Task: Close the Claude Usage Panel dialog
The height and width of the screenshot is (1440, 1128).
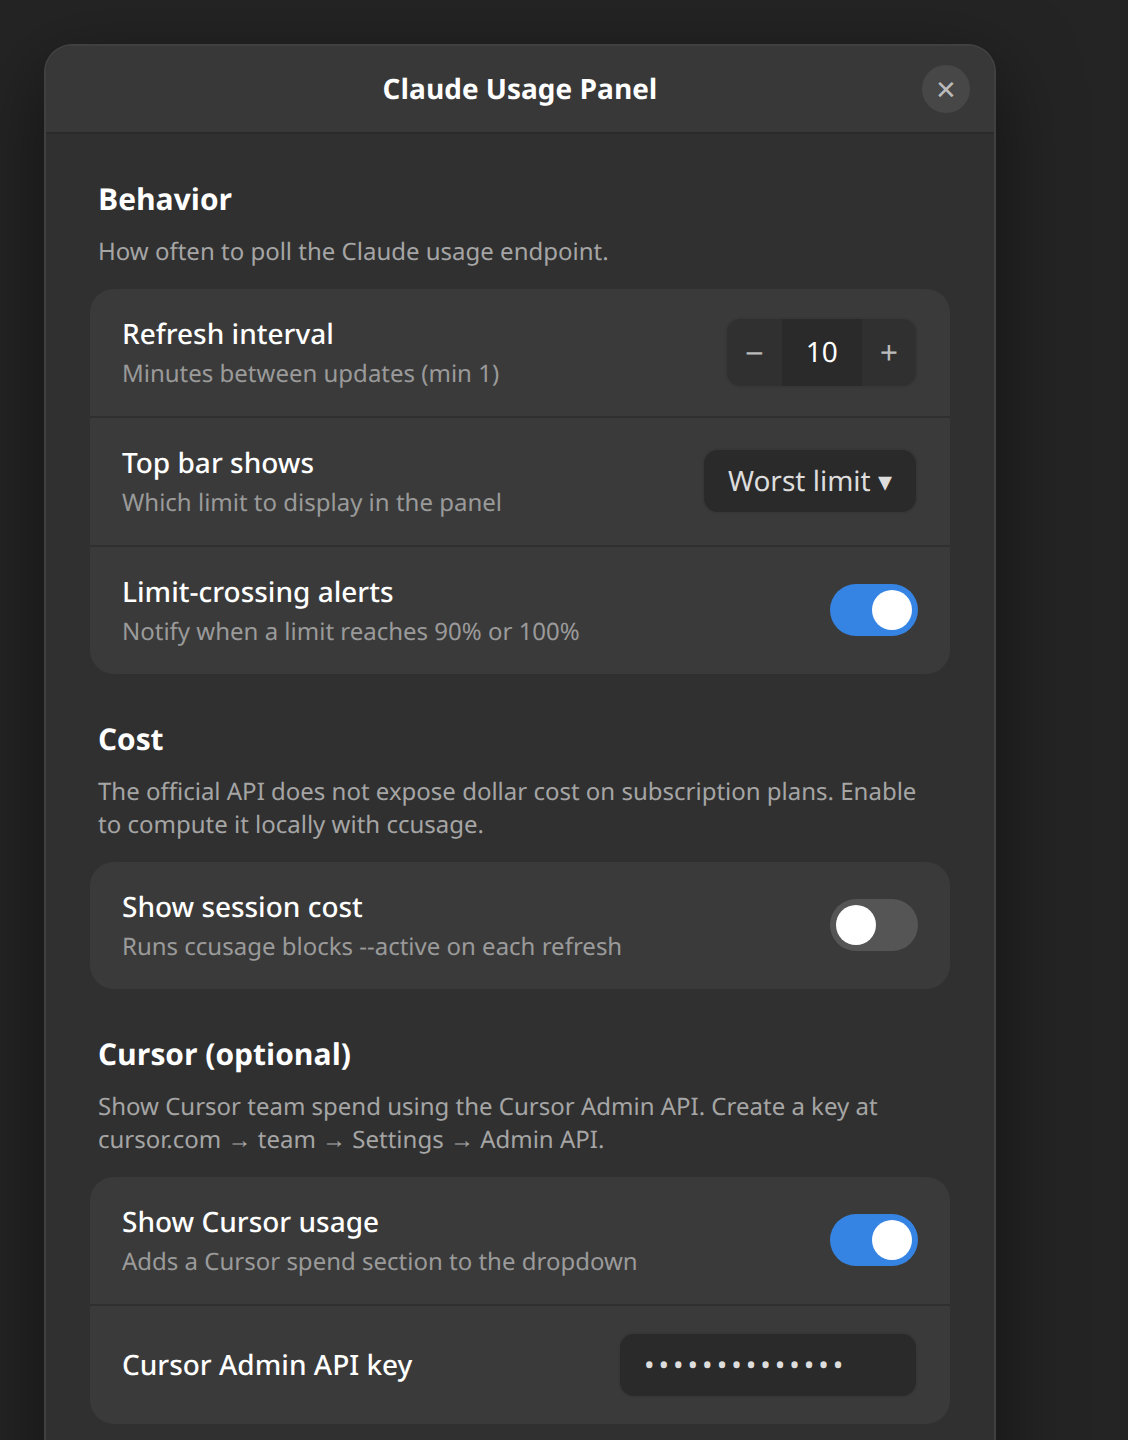Action: point(945,90)
